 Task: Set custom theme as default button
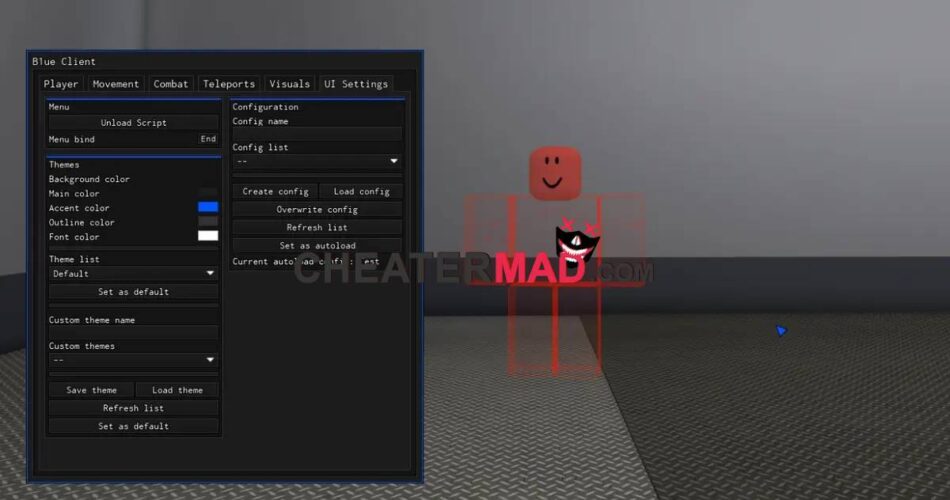coord(133,426)
